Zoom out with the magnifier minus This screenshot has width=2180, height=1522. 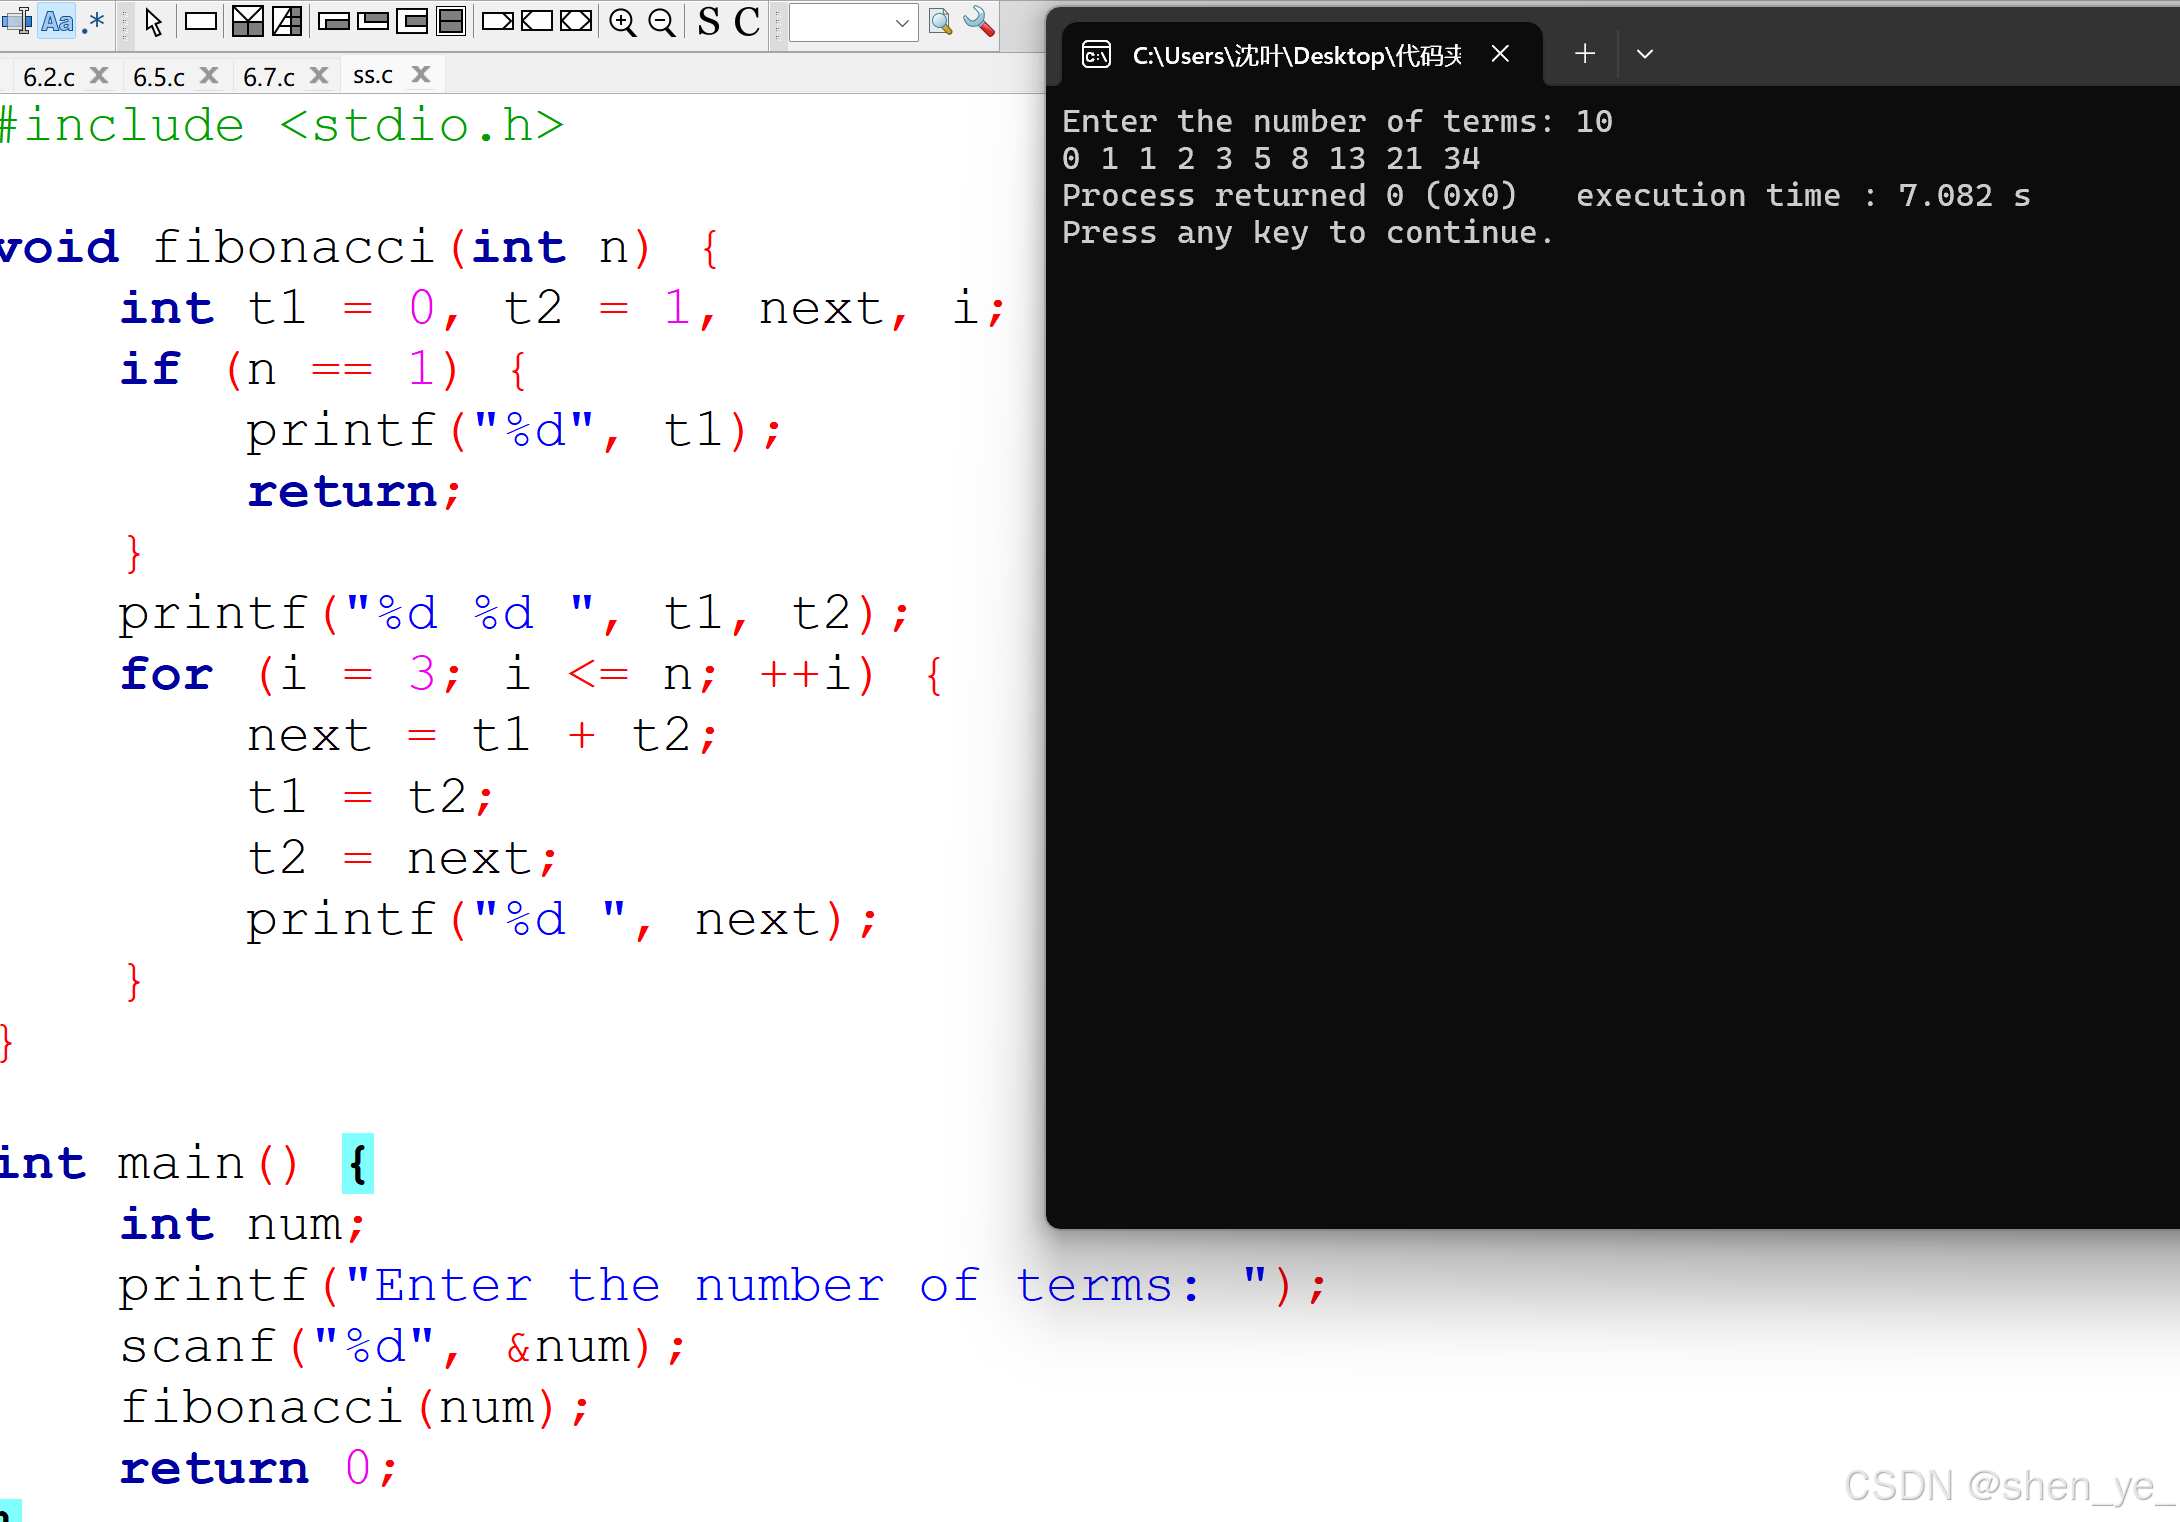coord(661,22)
